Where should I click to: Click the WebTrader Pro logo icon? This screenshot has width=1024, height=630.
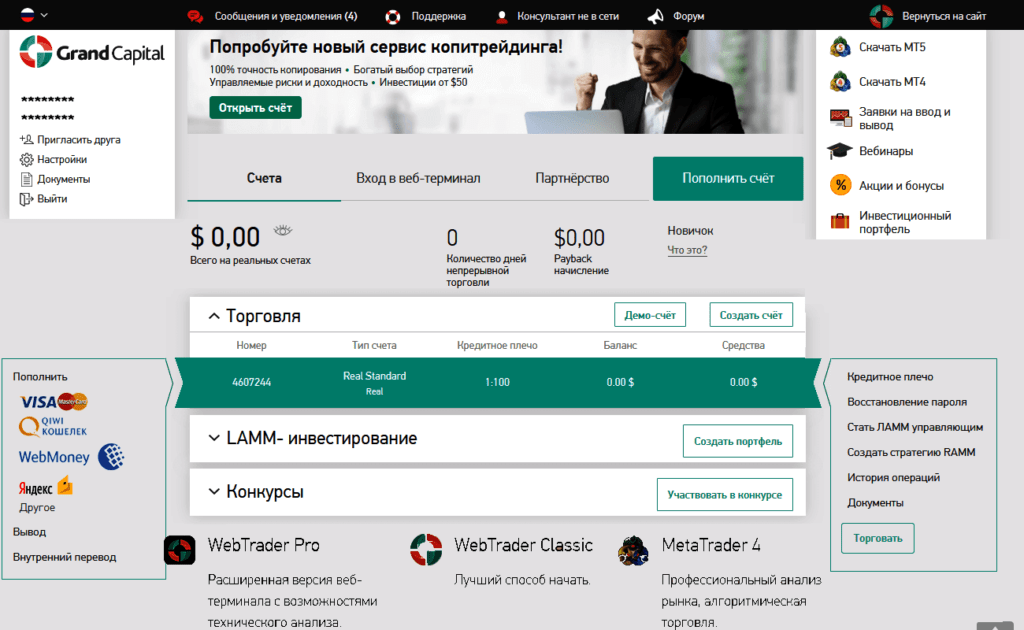click(180, 550)
